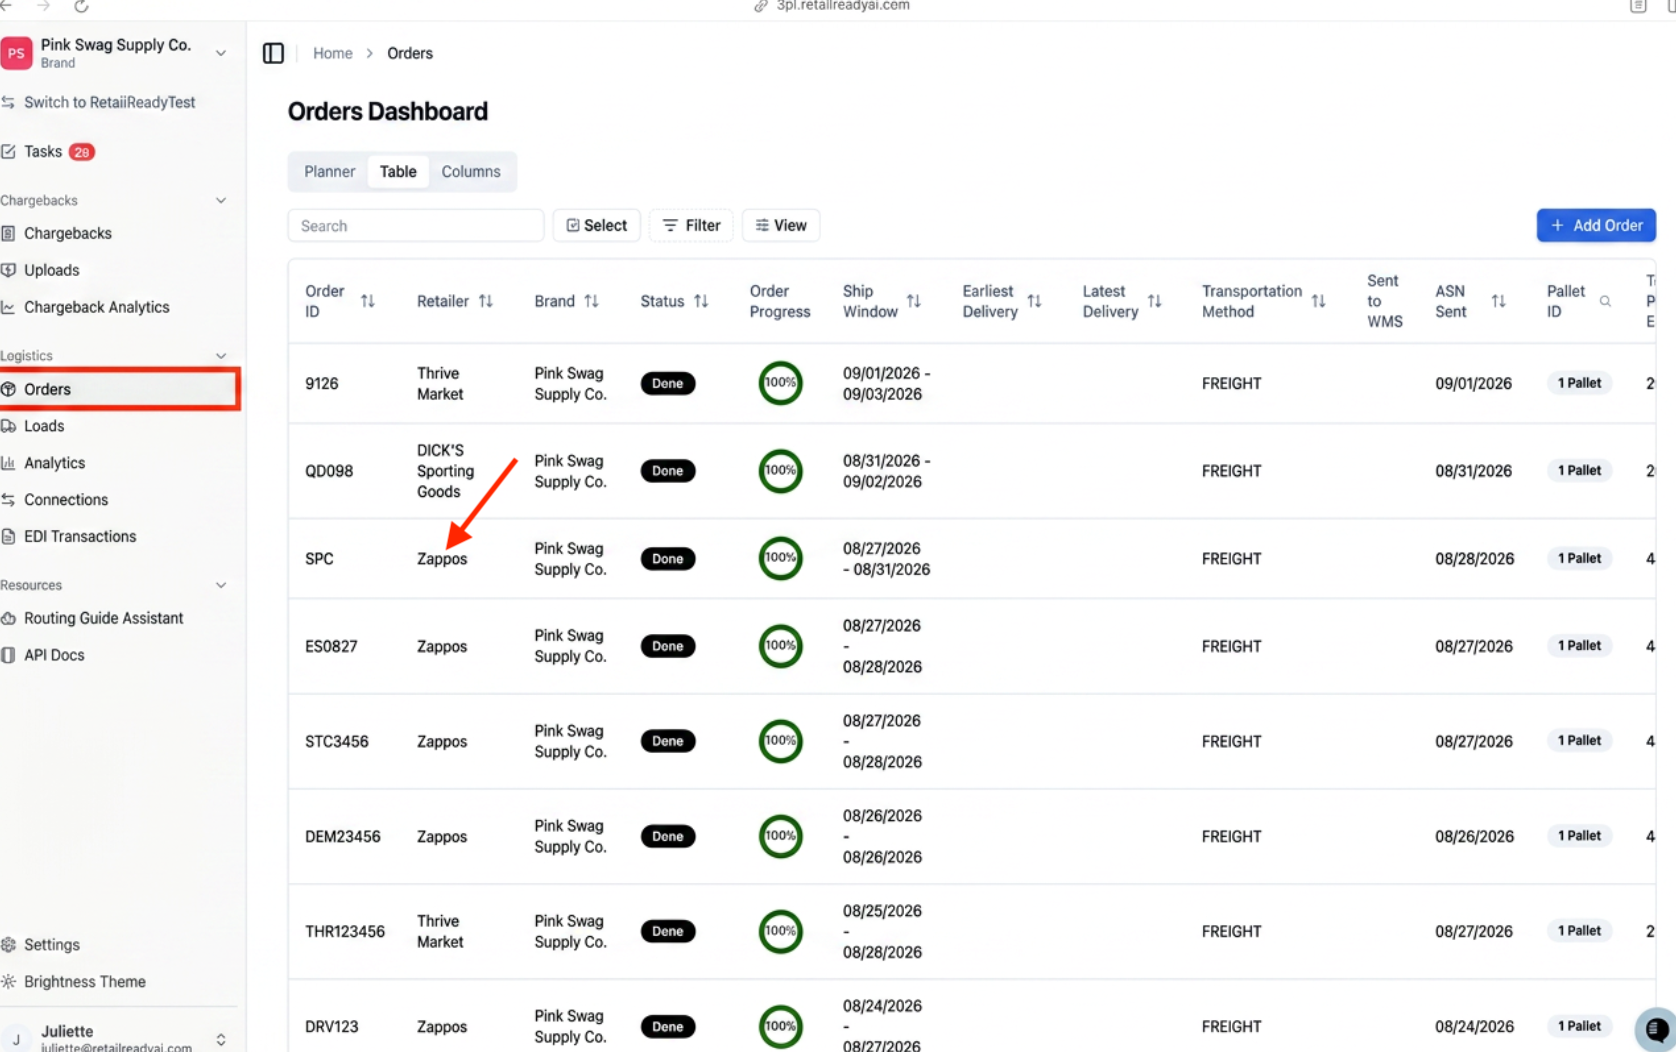Sort the Ship Window column

pyautogui.click(x=914, y=301)
